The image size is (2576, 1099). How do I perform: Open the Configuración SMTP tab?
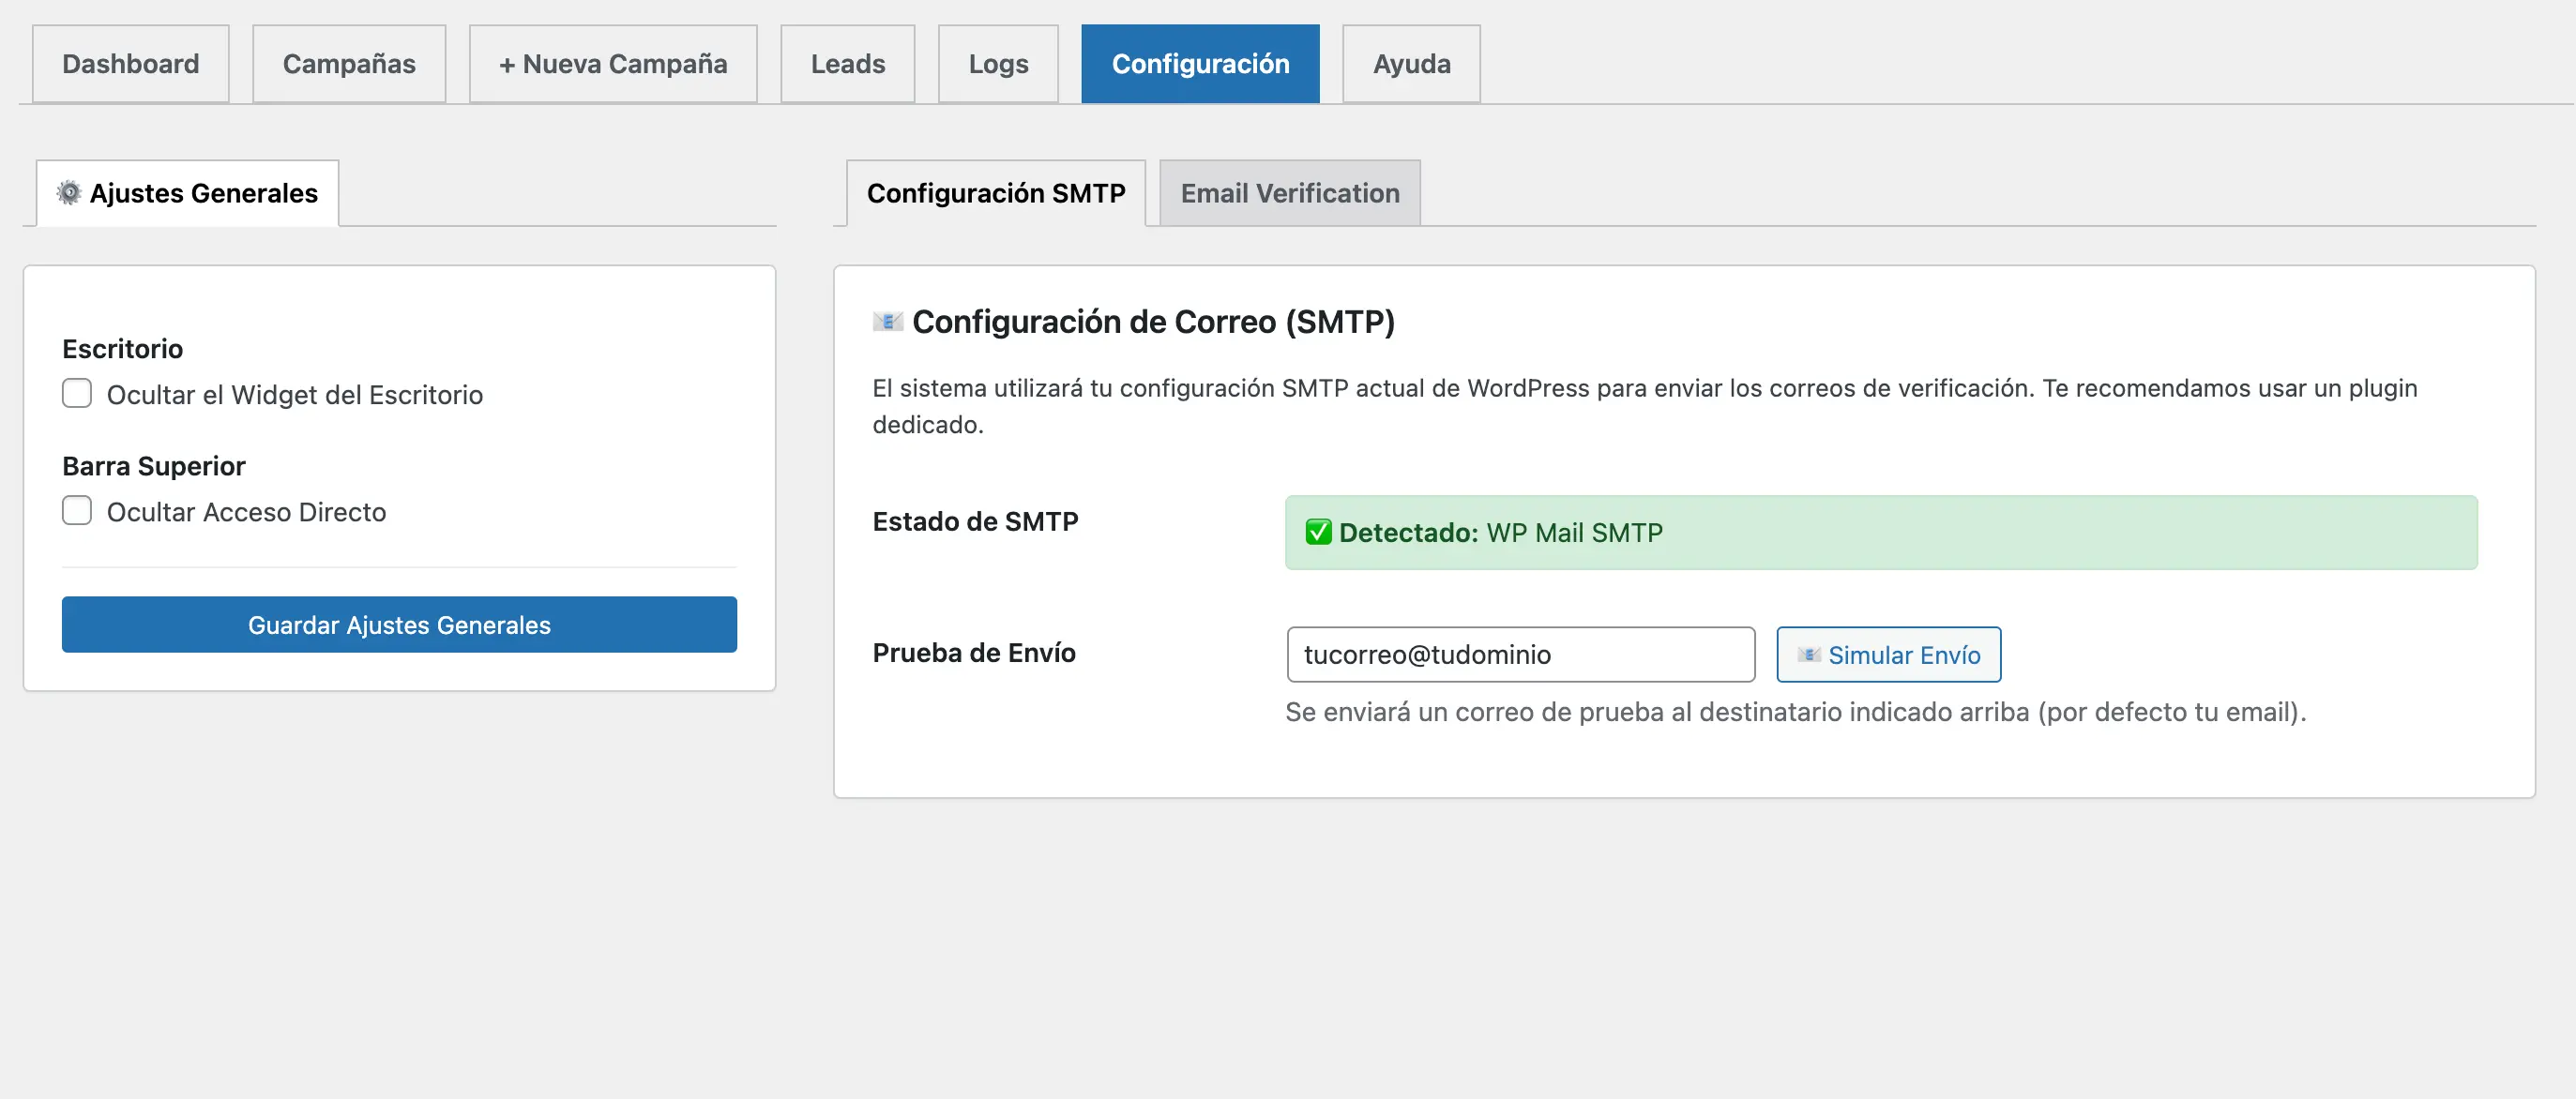(996, 193)
